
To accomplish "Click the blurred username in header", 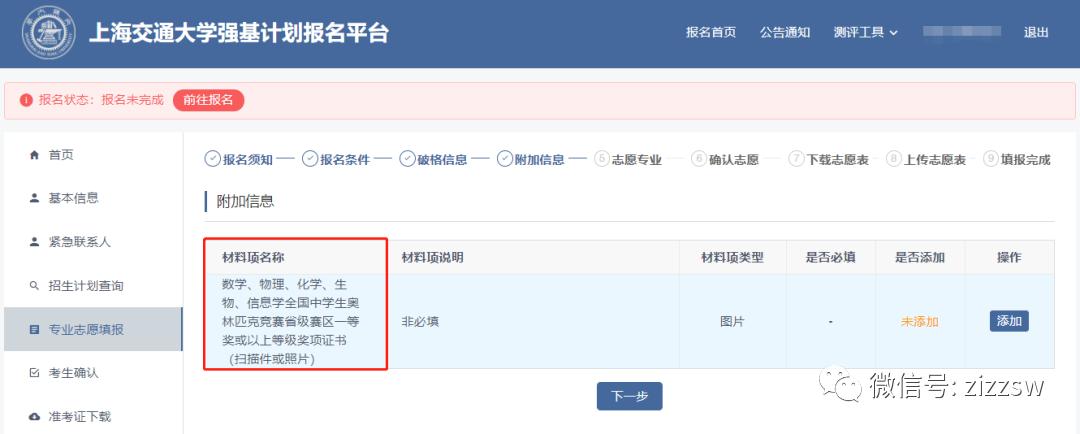I will click(x=962, y=32).
